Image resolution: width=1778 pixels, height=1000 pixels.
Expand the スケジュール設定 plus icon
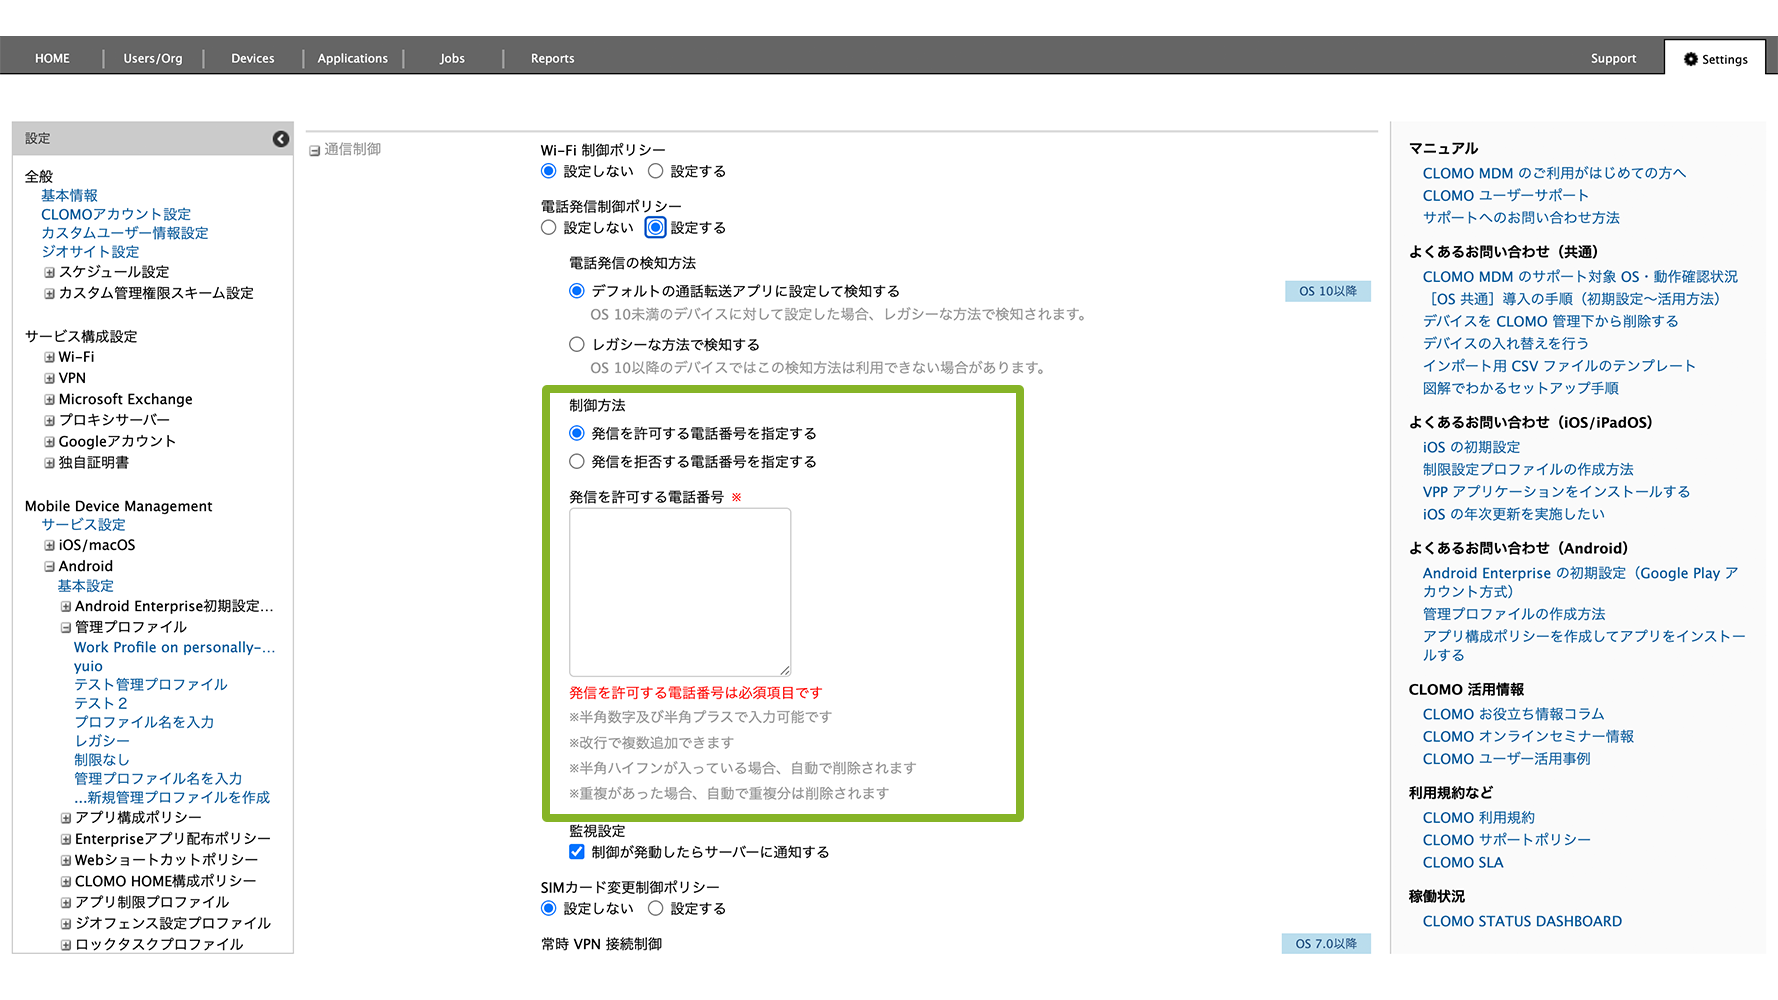pyautogui.click(x=49, y=272)
